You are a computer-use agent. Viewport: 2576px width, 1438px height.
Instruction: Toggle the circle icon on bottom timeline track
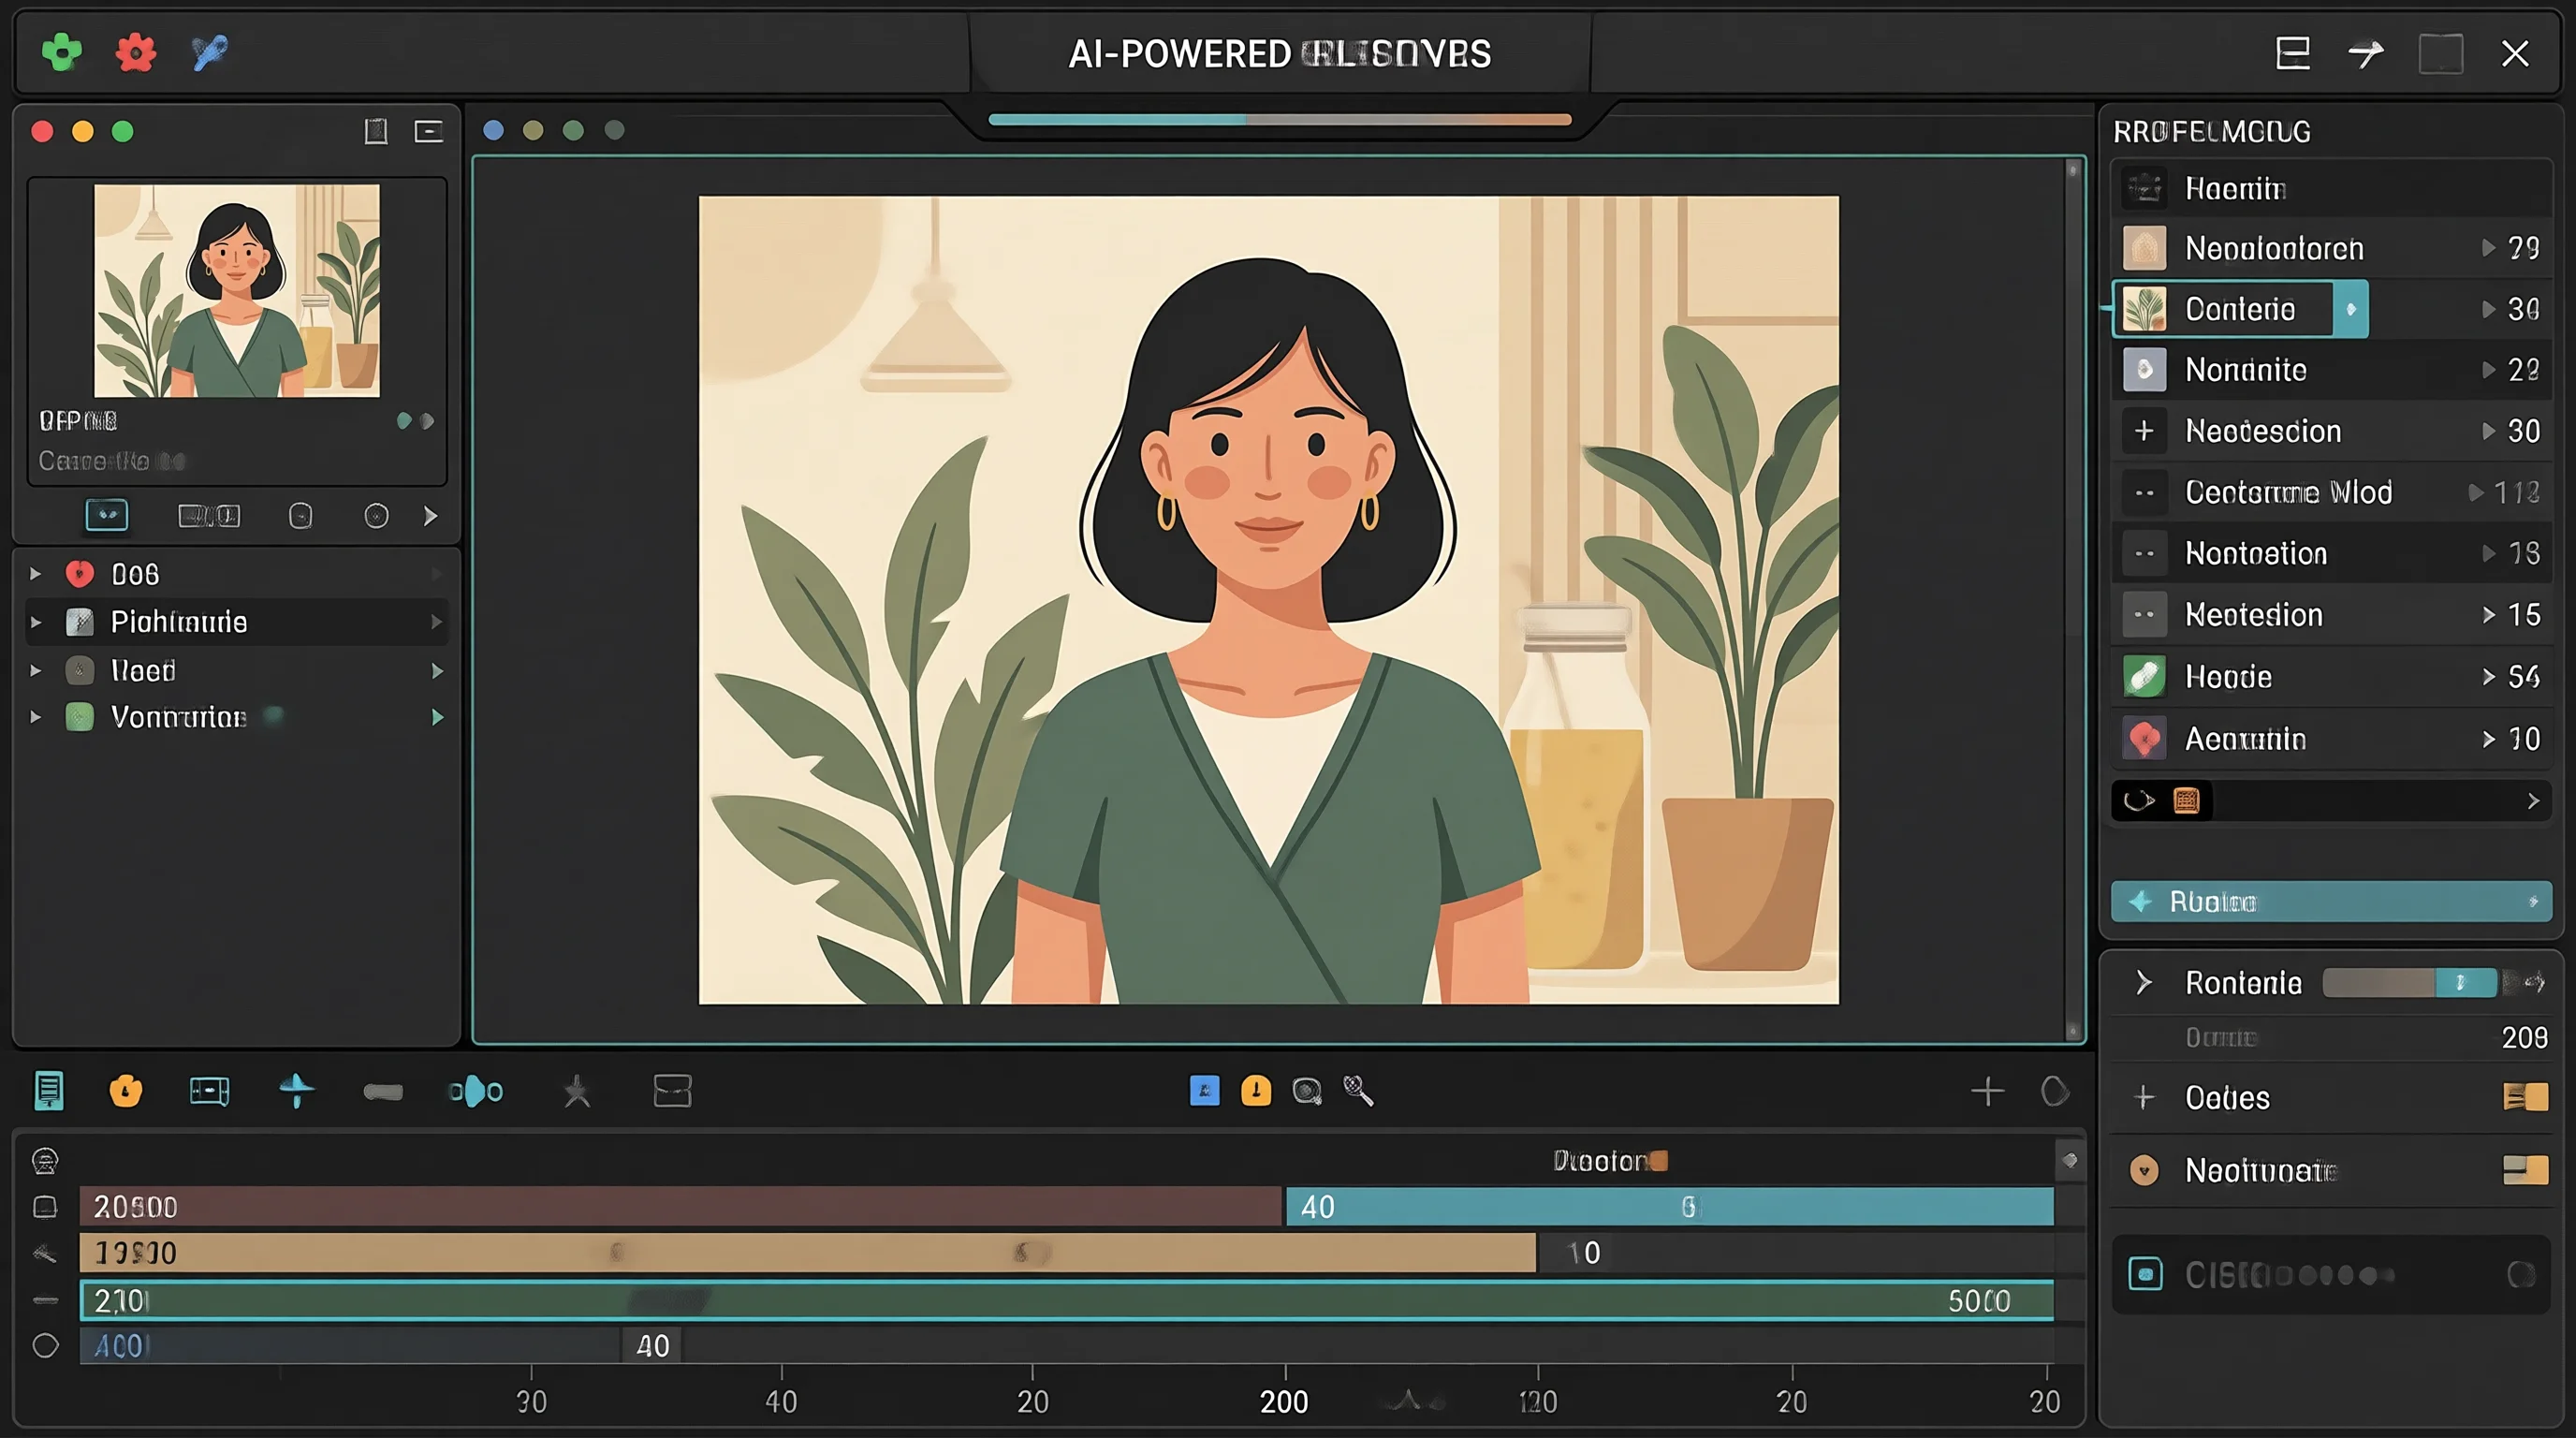[x=45, y=1346]
